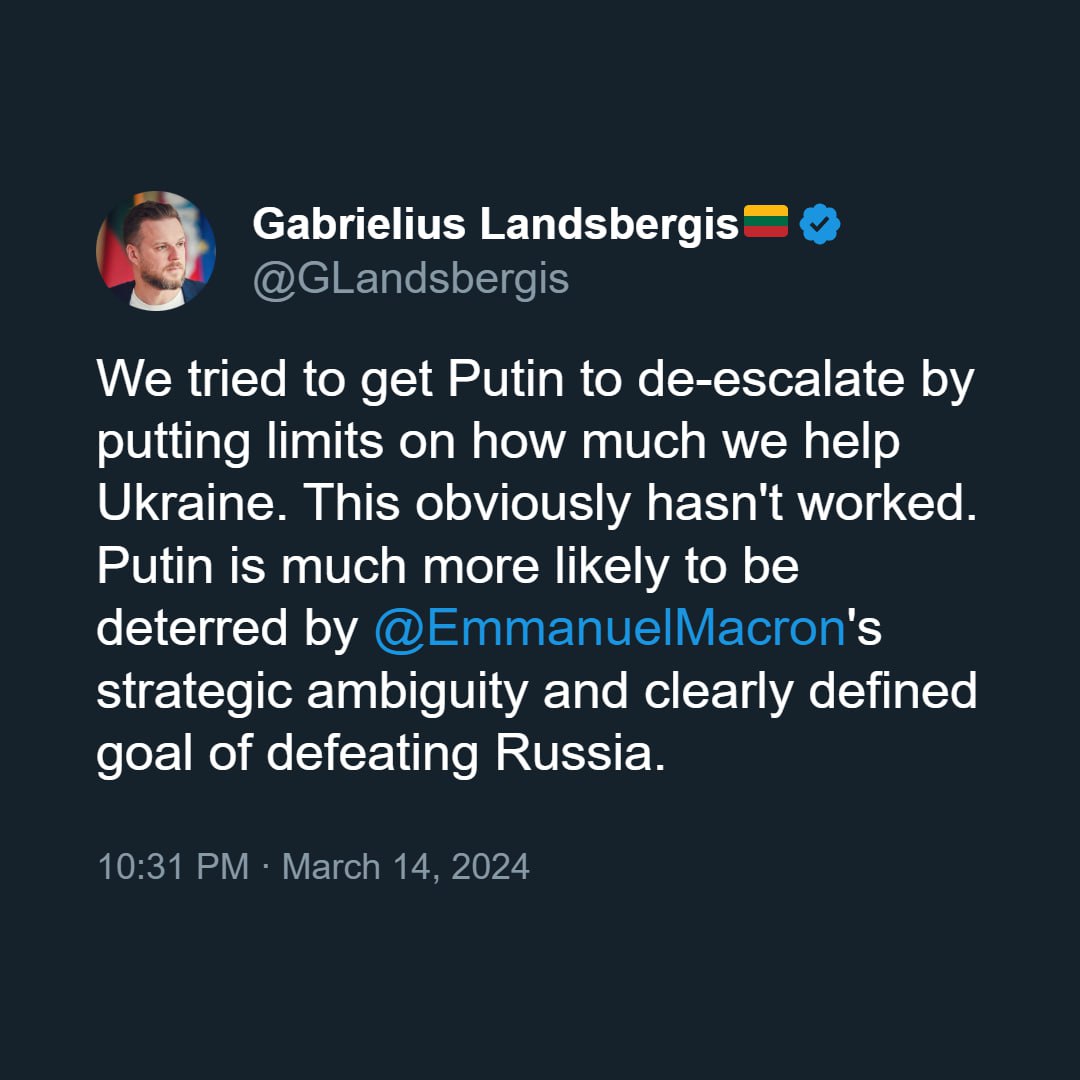Viewport: 1080px width, 1080px height.
Task: Click the word "defeating" in the tweet
Action: click(x=372, y=753)
